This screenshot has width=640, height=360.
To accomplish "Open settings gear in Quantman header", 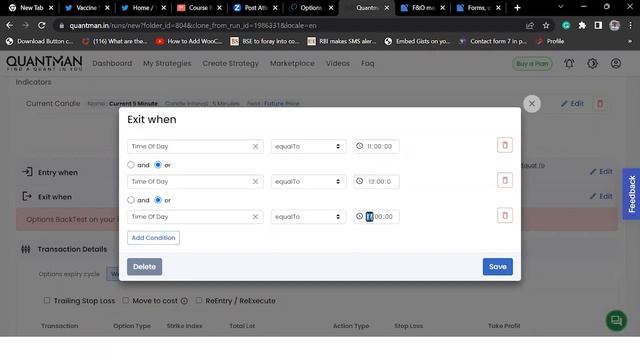I will 592,64.
